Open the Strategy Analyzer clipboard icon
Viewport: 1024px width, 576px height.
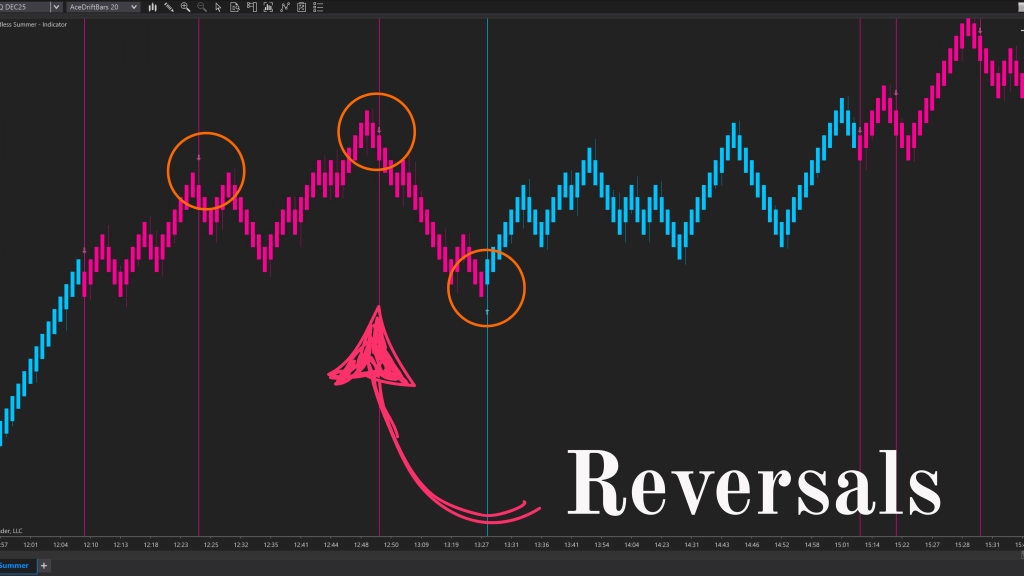(301, 7)
